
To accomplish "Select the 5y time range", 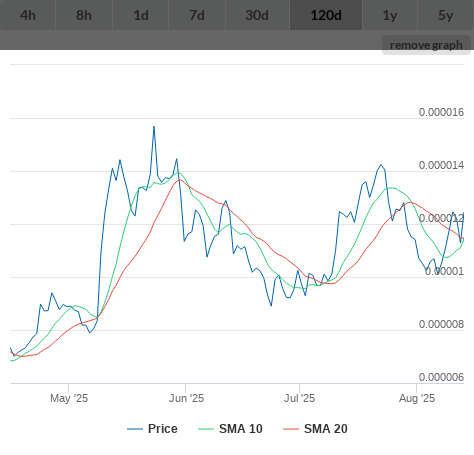I will [446, 15].
